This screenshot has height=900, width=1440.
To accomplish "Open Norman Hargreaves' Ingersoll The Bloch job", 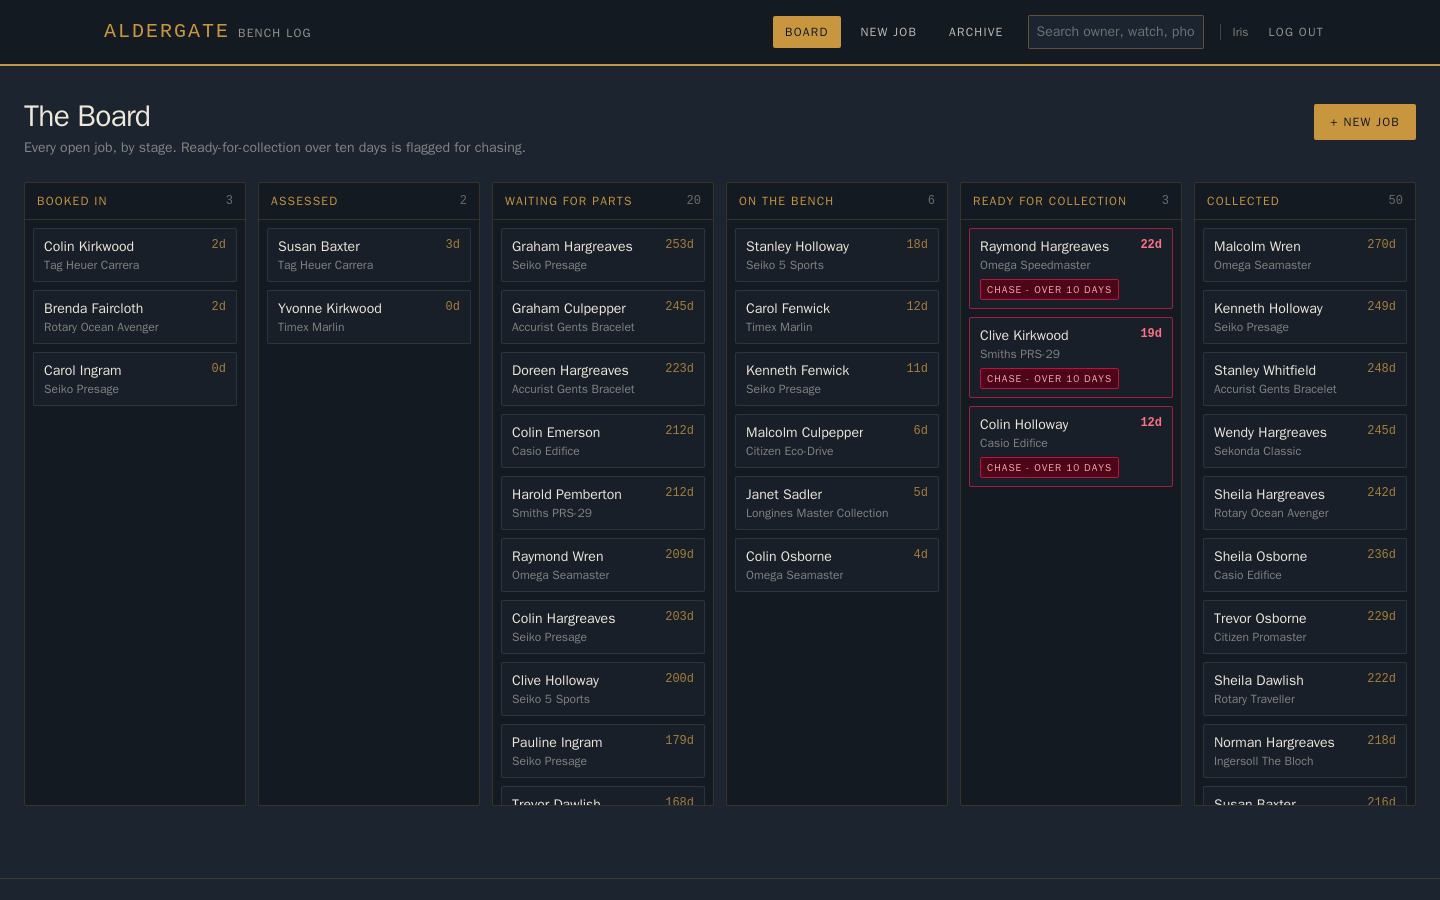I will point(1305,751).
